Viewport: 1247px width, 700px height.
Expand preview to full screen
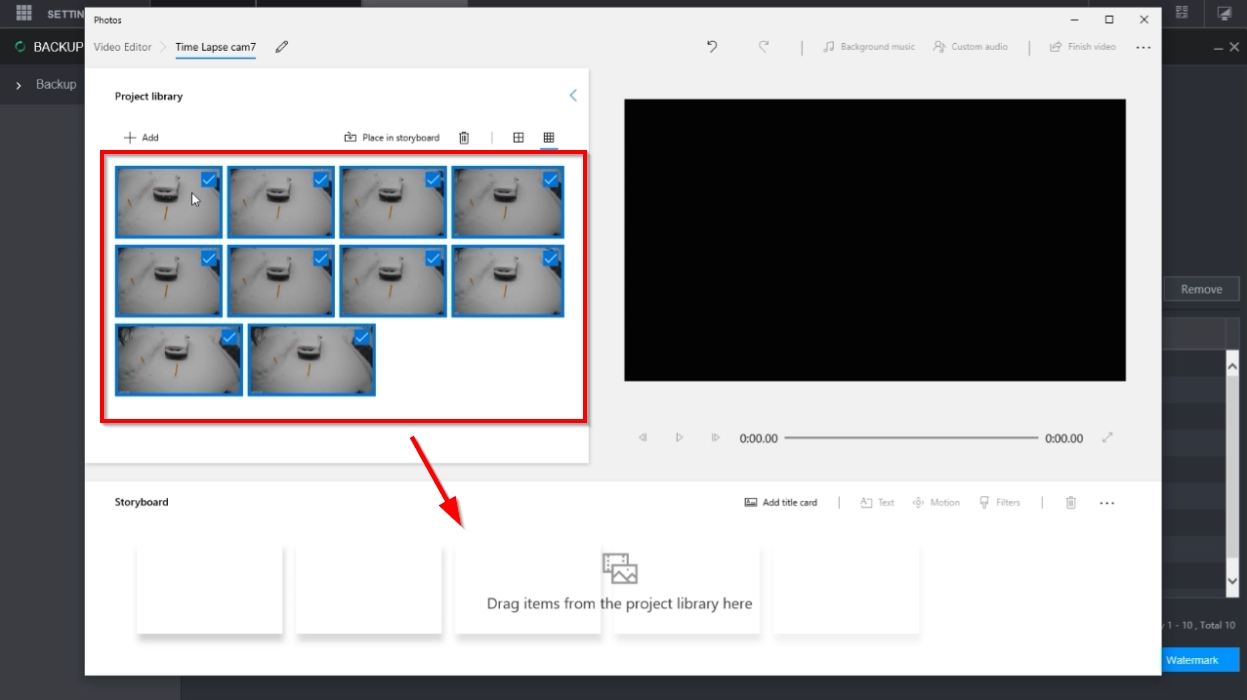coord(1107,438)
